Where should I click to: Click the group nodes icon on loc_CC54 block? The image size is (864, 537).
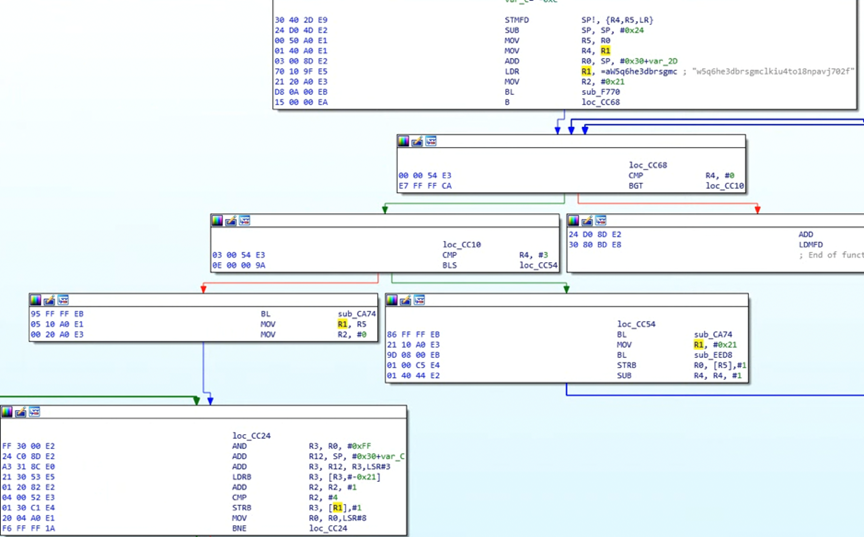[x=419, y=300]
